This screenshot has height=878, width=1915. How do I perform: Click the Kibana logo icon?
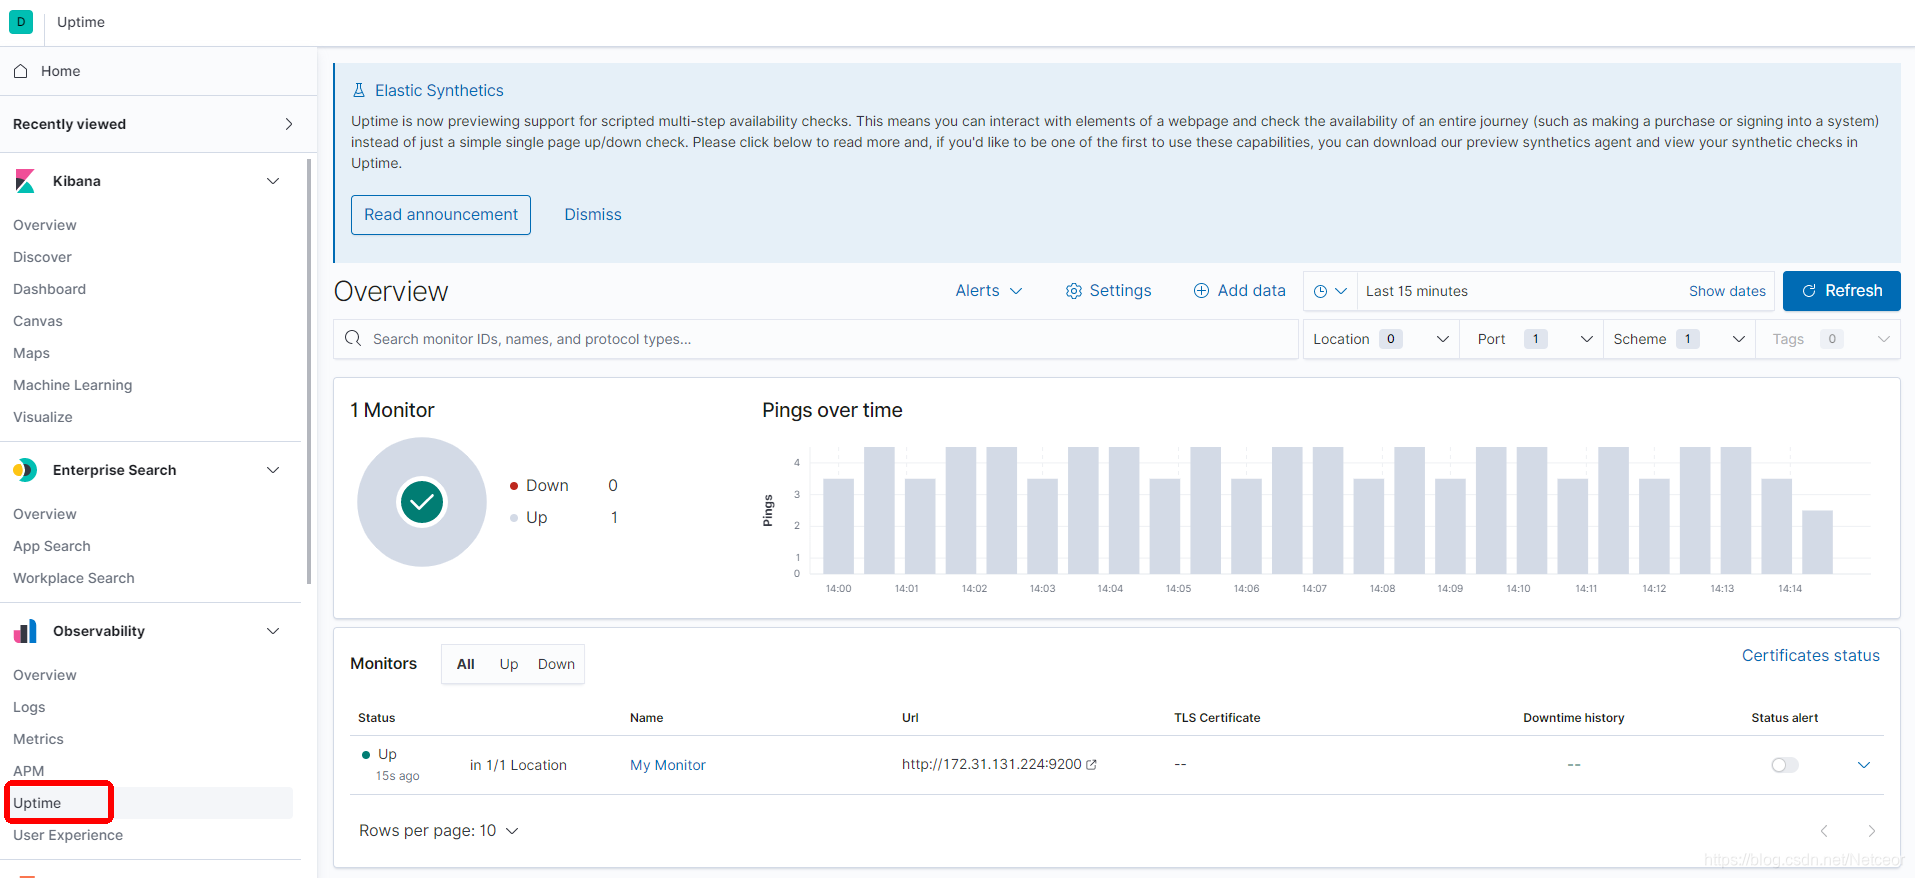pyautogui.click(x=25, y=181)
